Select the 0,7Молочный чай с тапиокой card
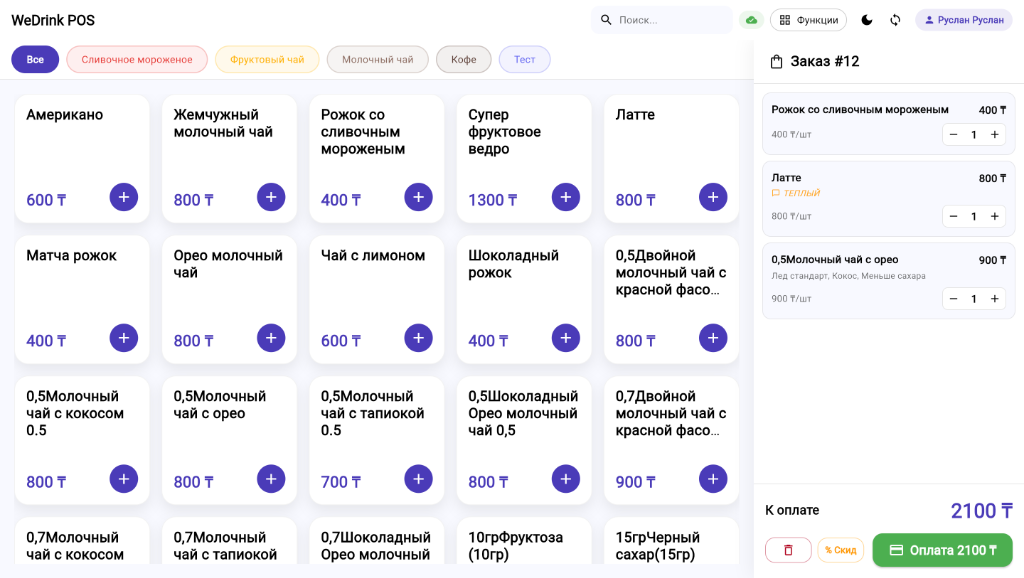Viewport: 1024px width, 578px height. click(x=229, y=541)
